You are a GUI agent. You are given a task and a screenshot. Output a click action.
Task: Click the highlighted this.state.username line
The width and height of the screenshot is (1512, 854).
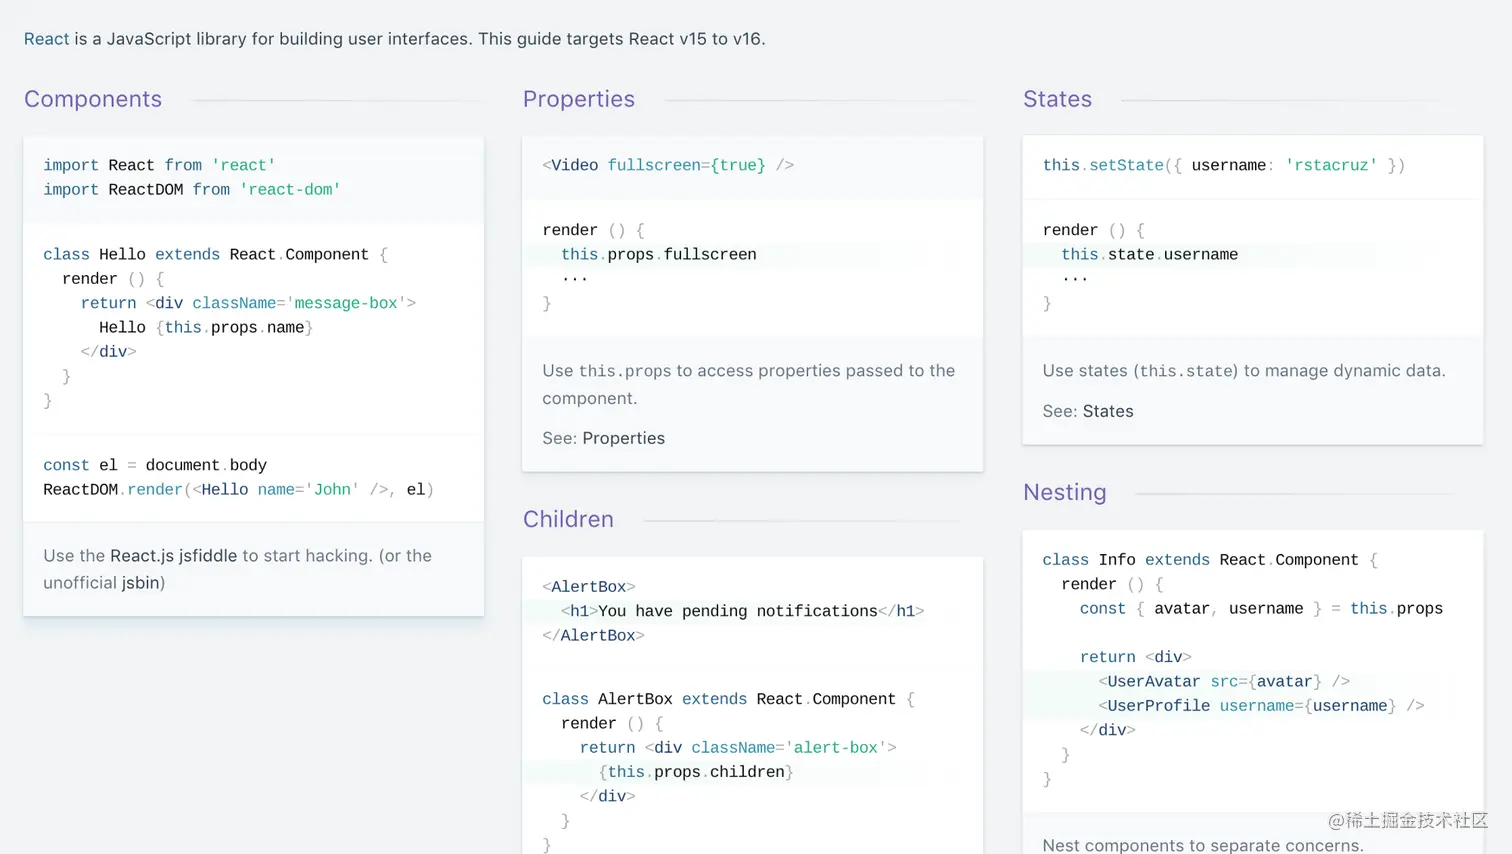tap(1150, 254)
